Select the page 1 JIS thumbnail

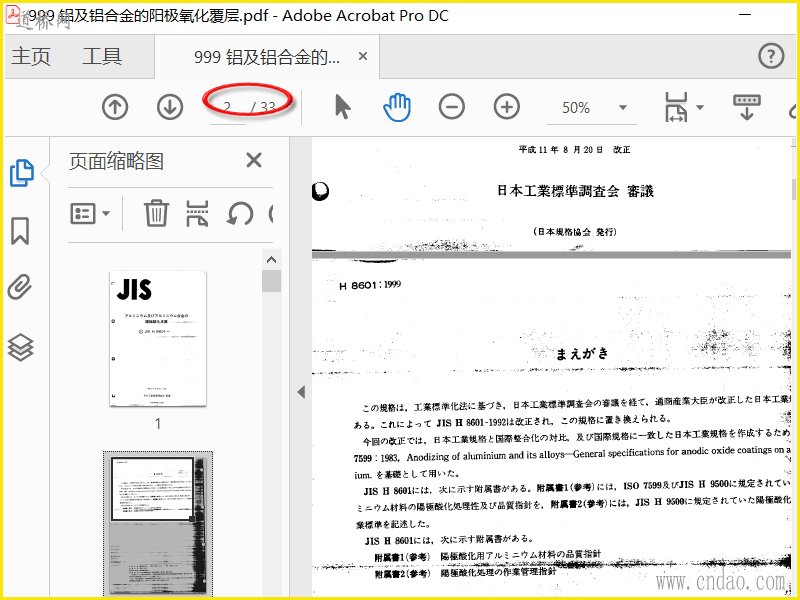click(x=158, y=338)
